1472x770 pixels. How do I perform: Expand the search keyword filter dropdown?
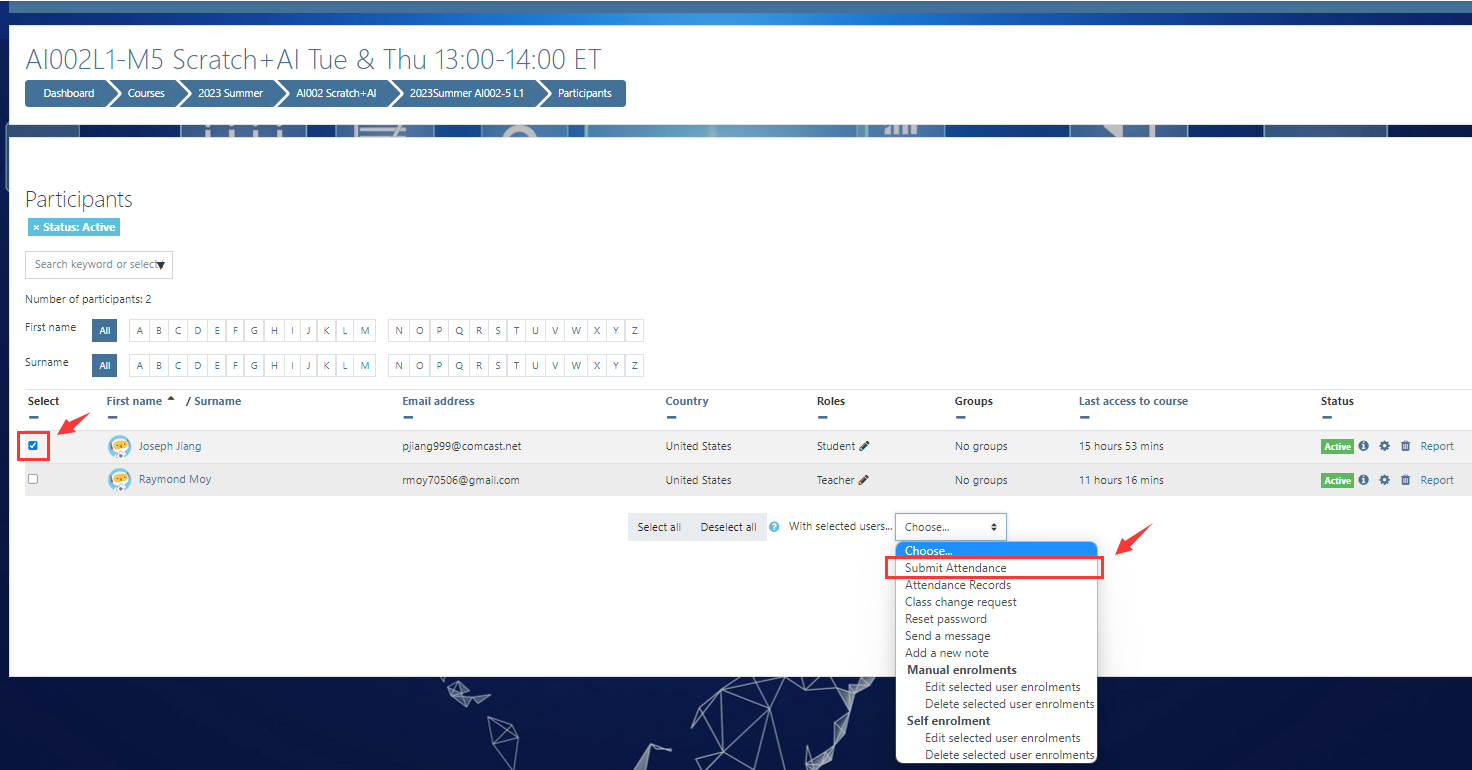[160, 265]
